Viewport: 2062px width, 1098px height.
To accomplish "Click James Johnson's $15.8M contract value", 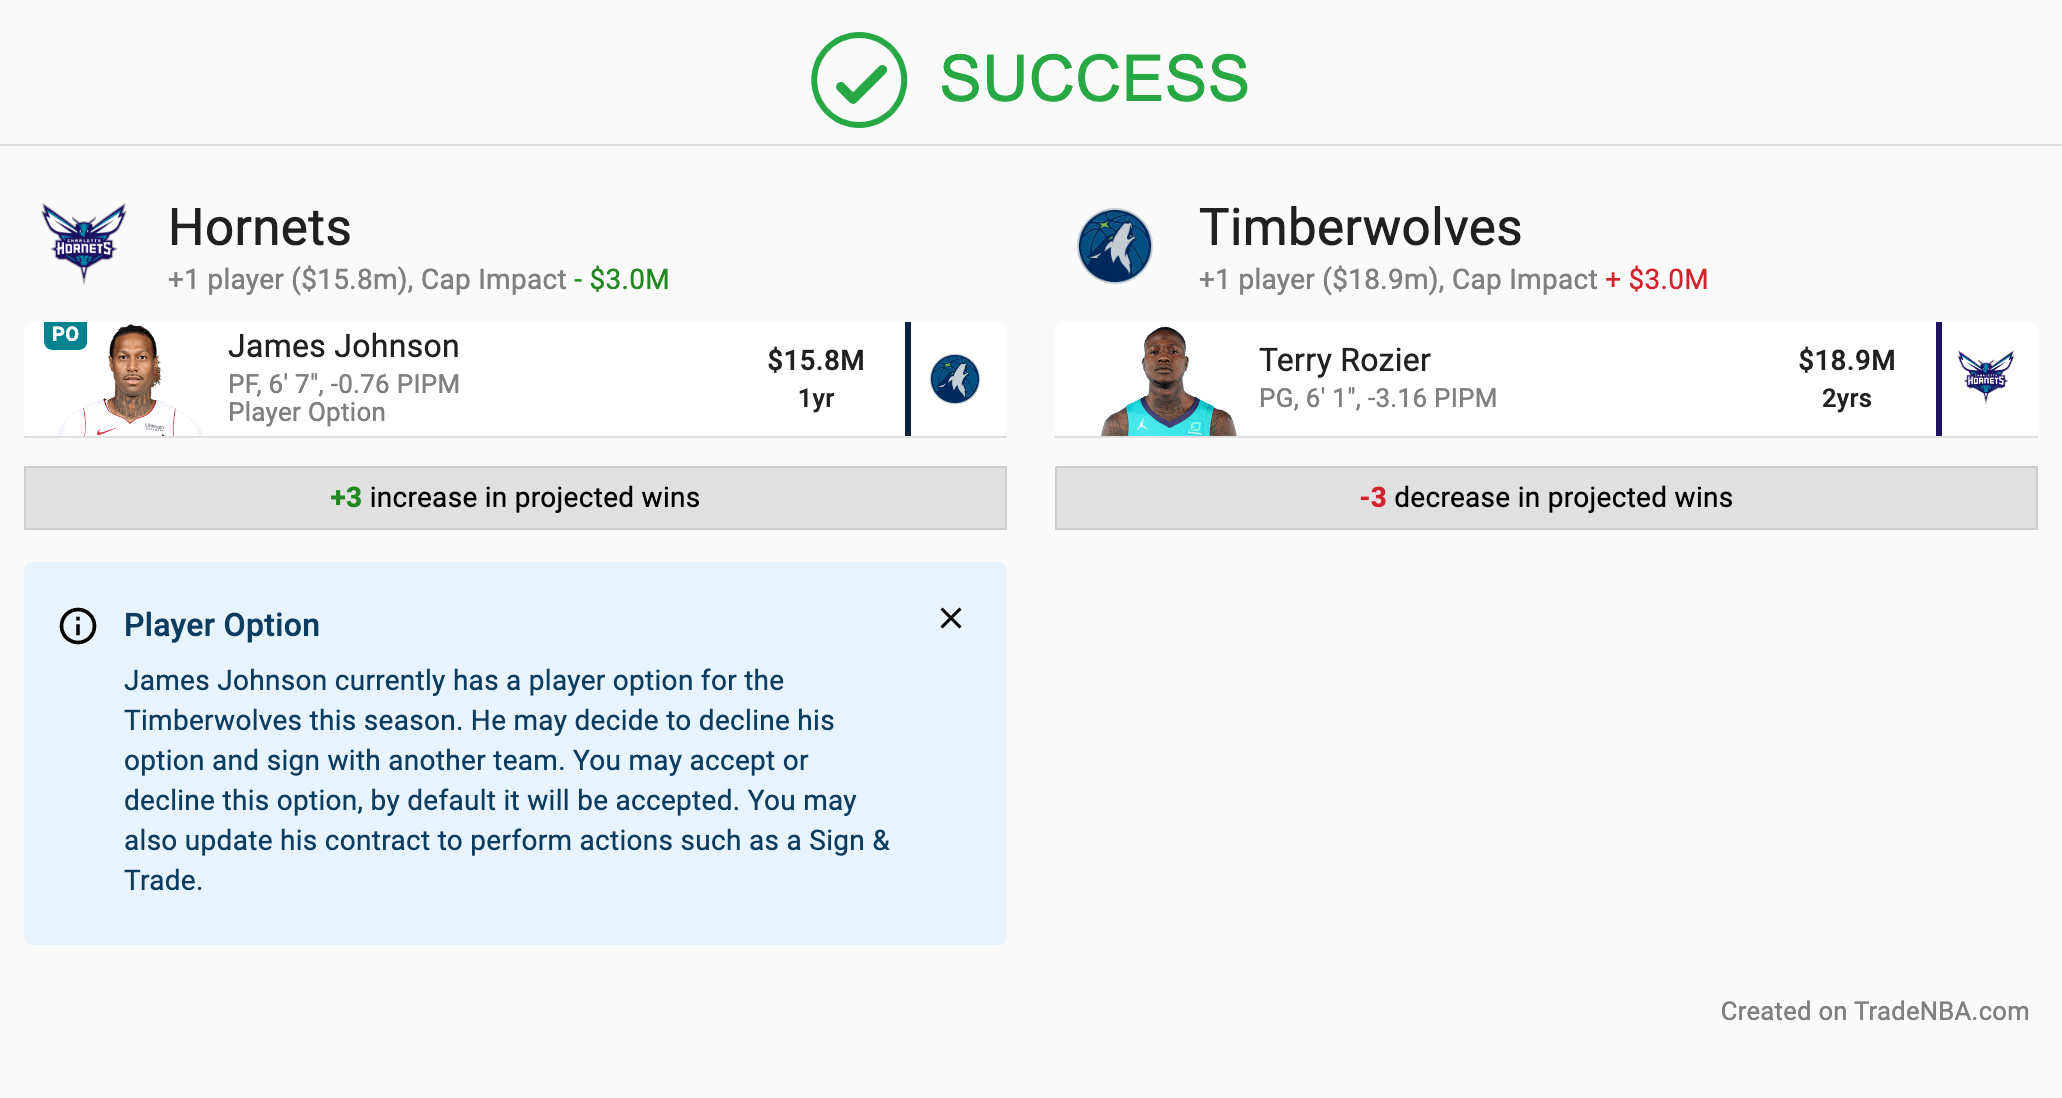I will [816, 360].
